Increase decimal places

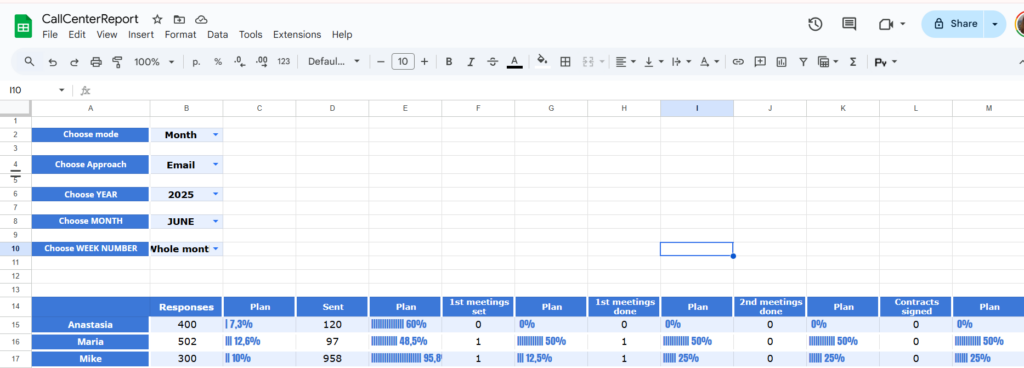(x=262, y=62)
